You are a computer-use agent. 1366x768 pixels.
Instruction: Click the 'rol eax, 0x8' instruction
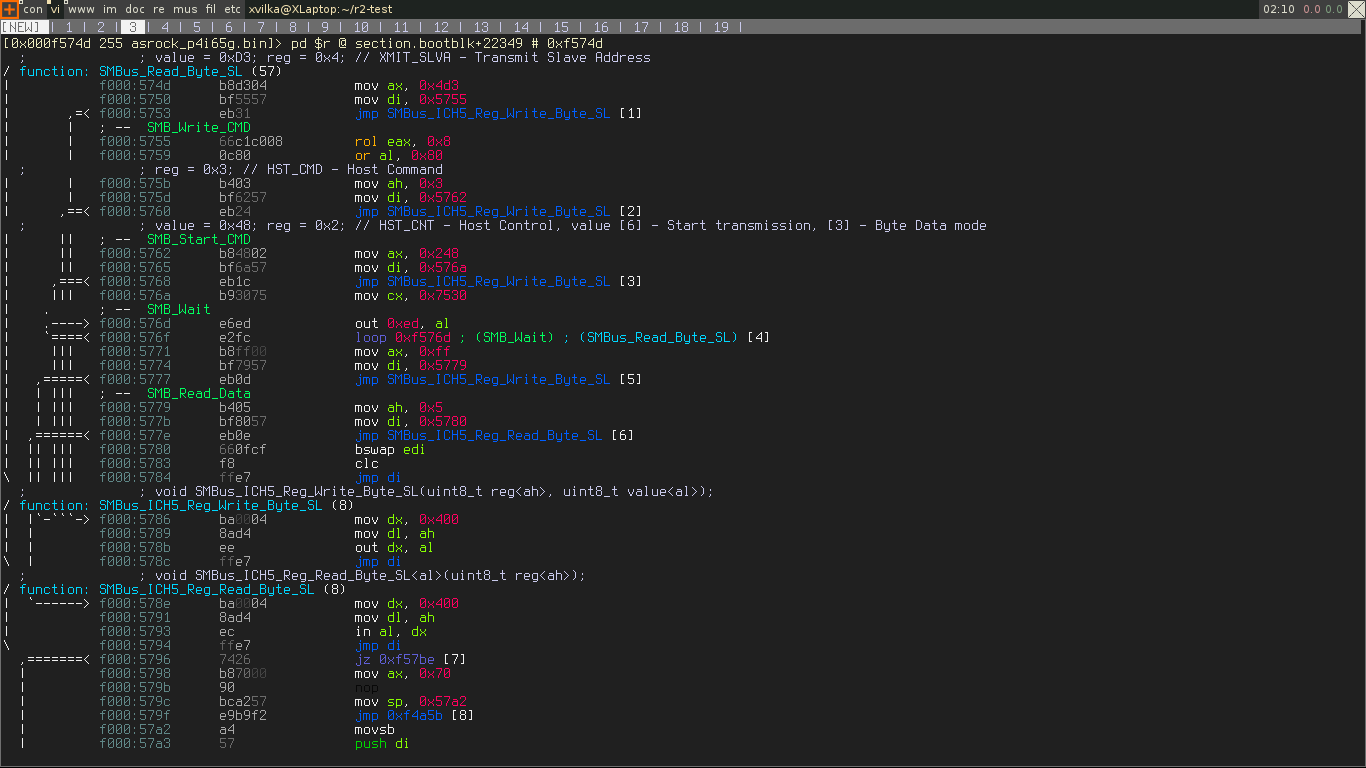402,141
